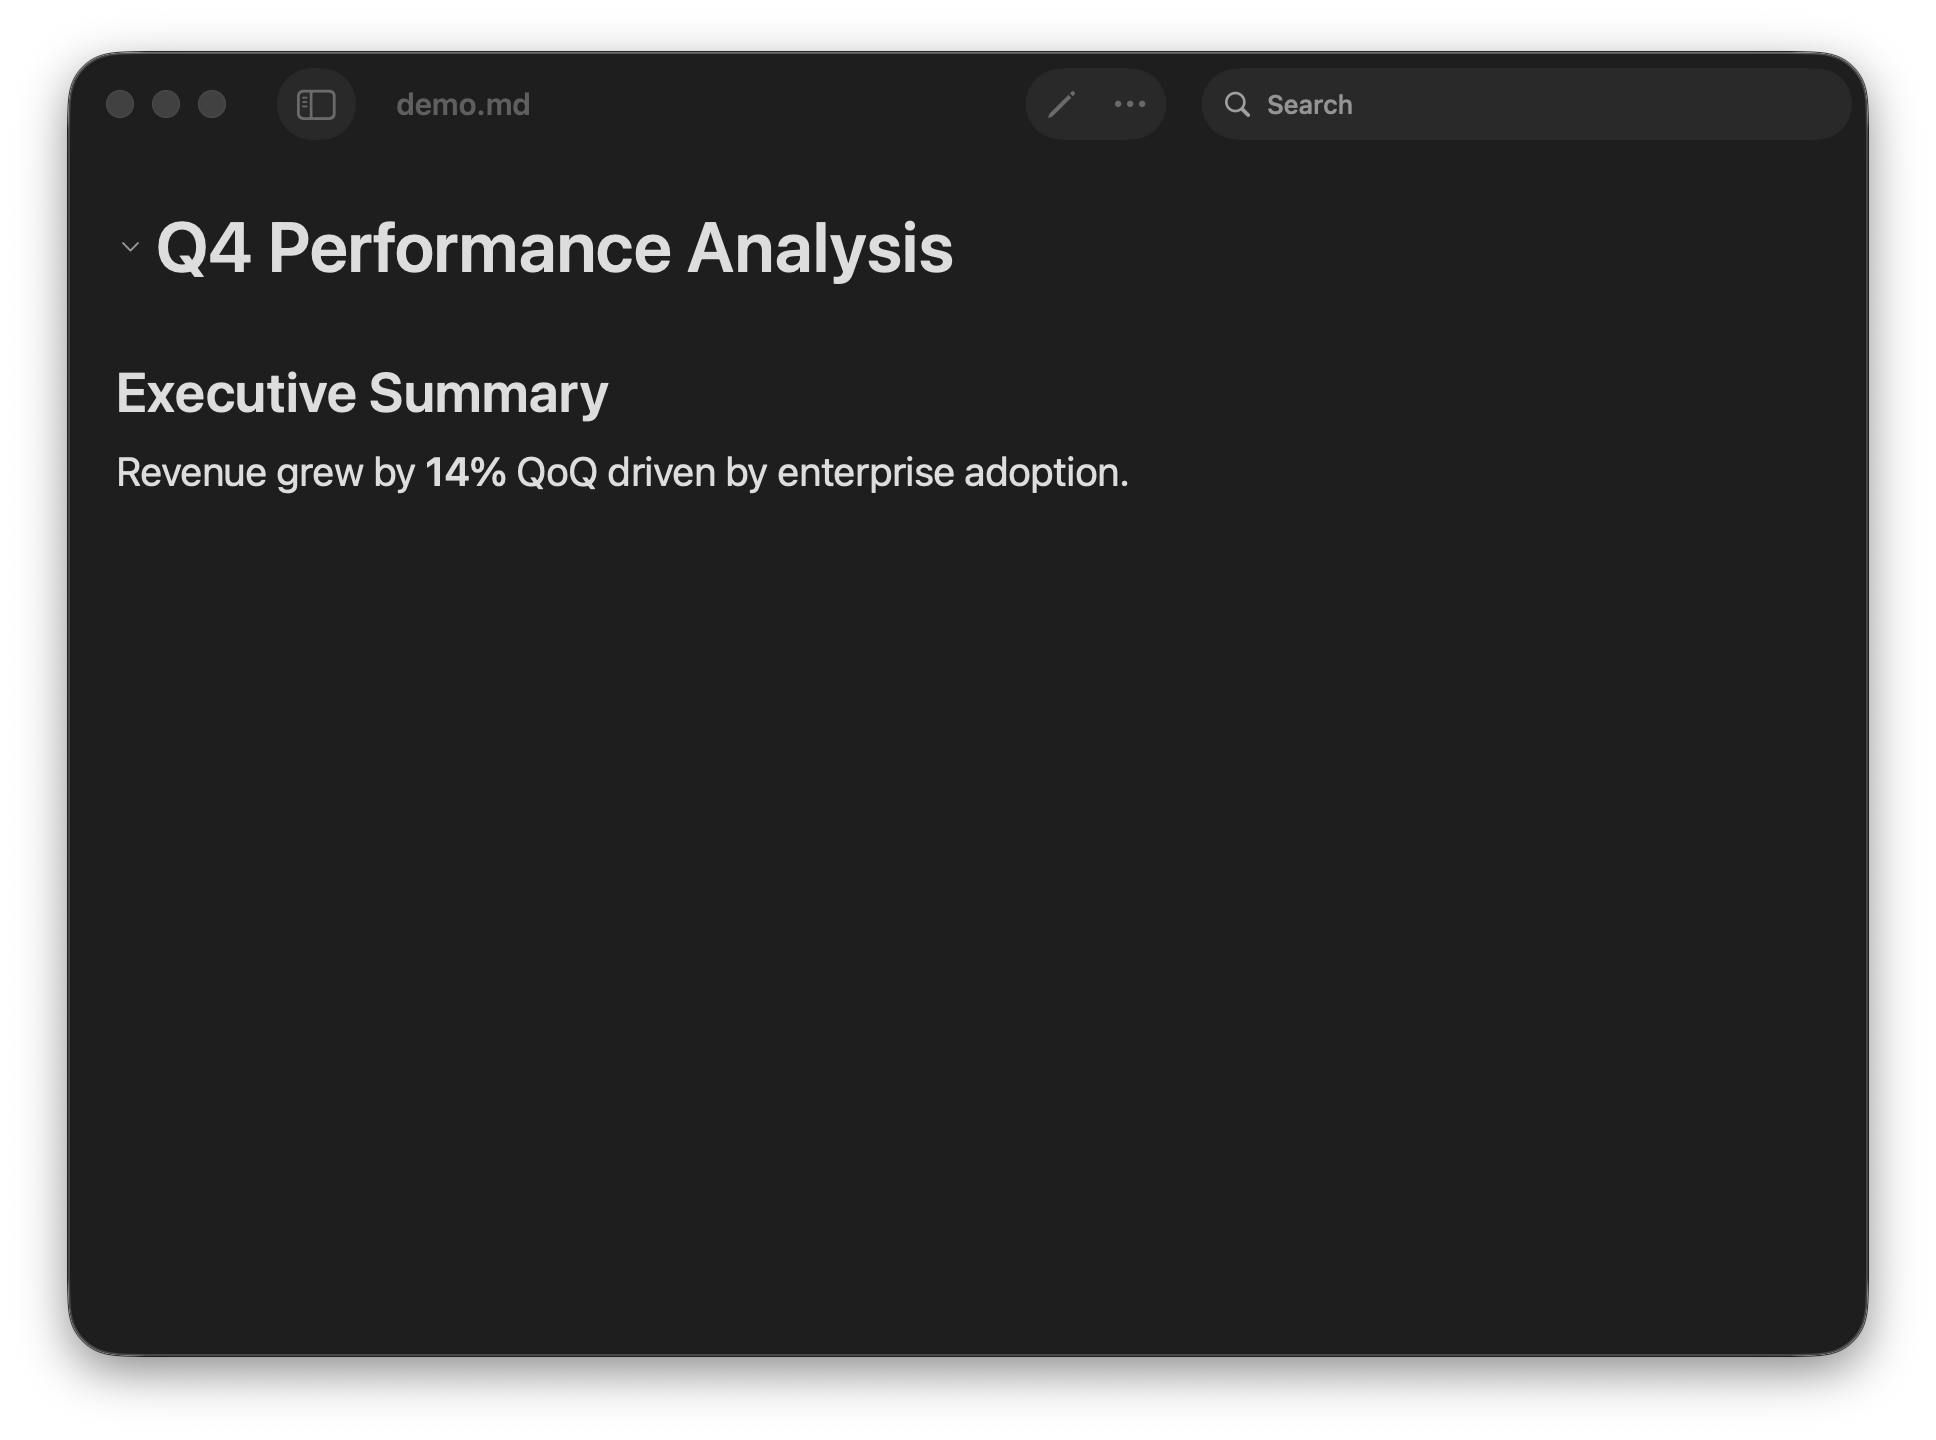Screen dimensions: 1936x1440
Task: Toggle the sidebar panel icon
Action: [x=316, y=105]
